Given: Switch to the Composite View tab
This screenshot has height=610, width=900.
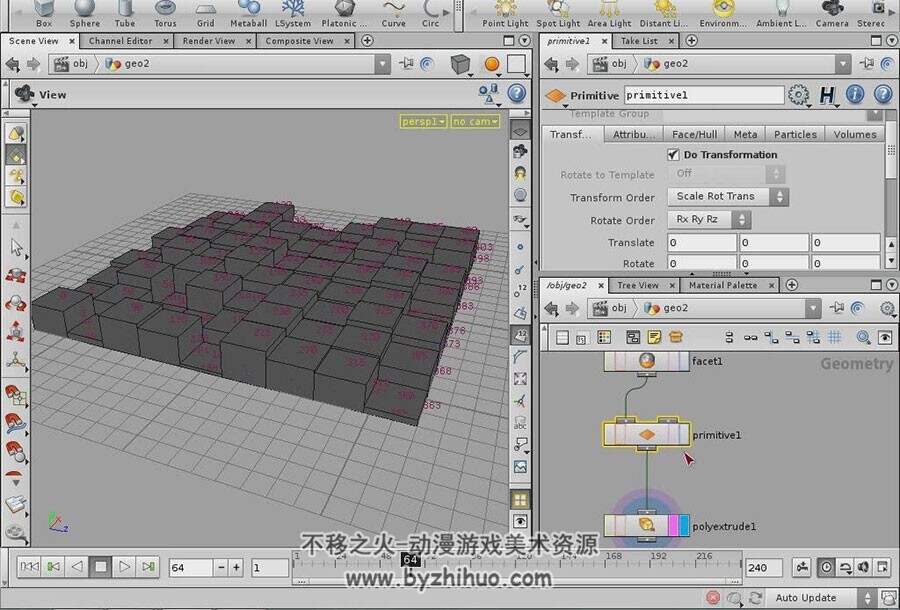Looking at the screenshot, I should (299, 41).
